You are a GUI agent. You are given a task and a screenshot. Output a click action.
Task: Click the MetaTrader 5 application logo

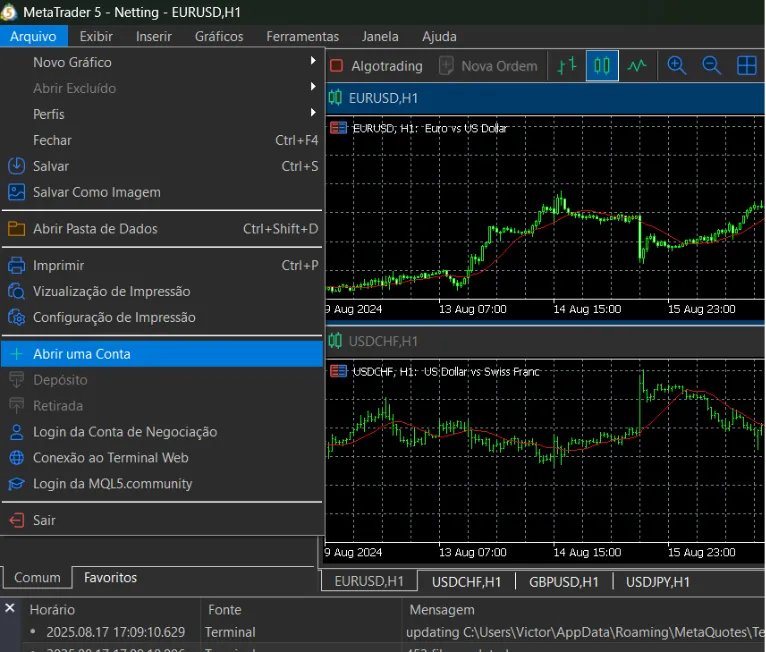(8, 12)
